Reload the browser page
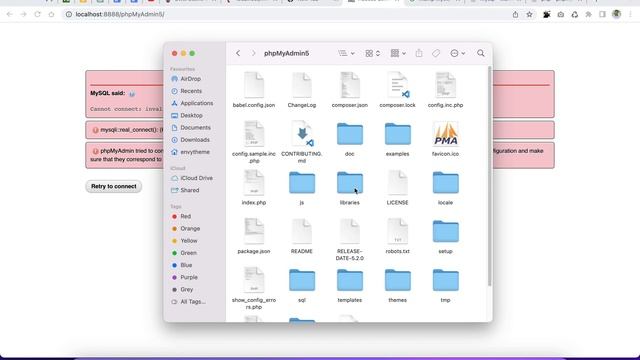The width and height of the screenshot is (640, 360). point(38,14)
